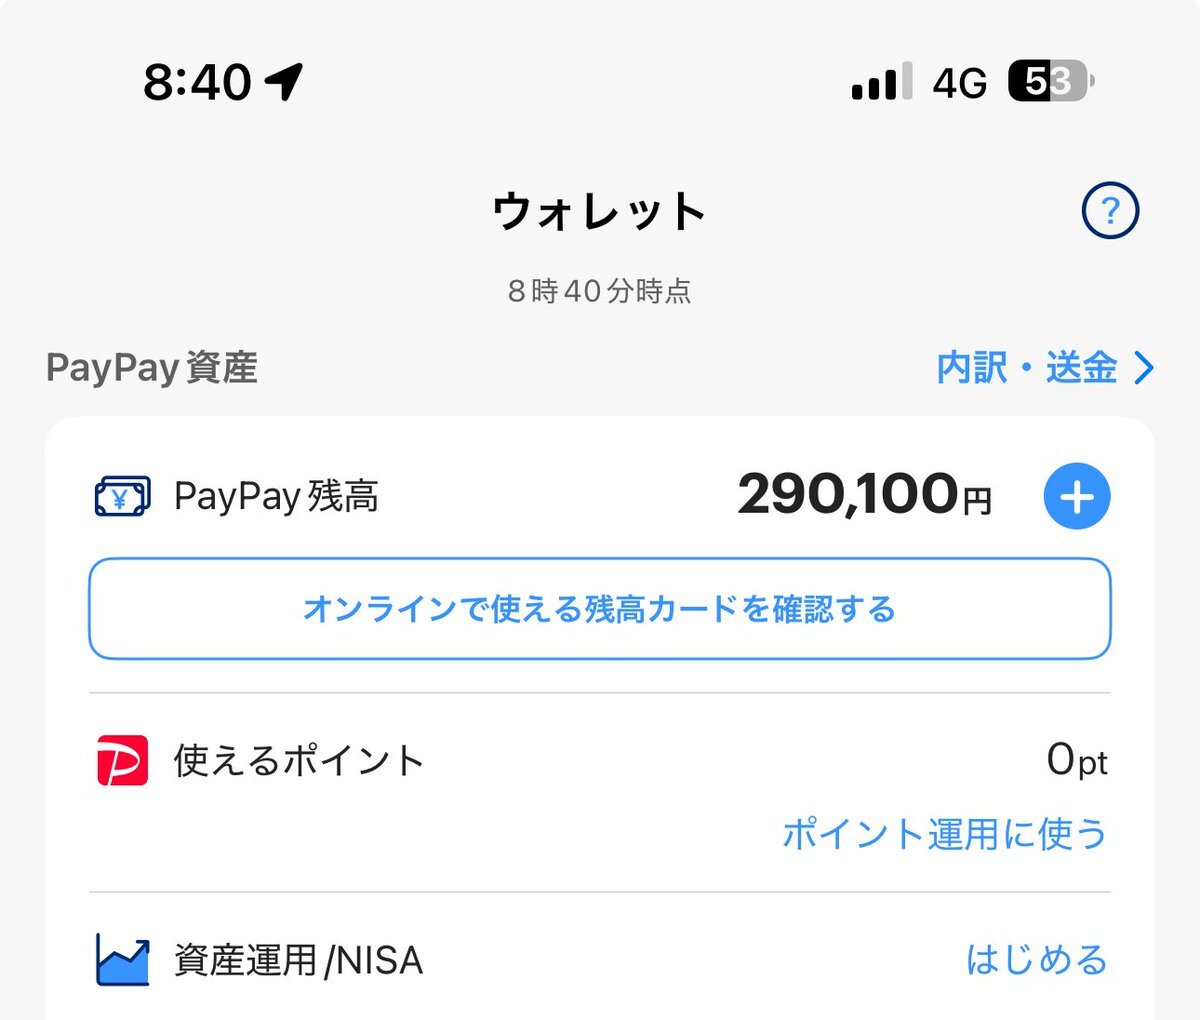Tap the 0pt points value
1200x1020 pixels.
1077,761
